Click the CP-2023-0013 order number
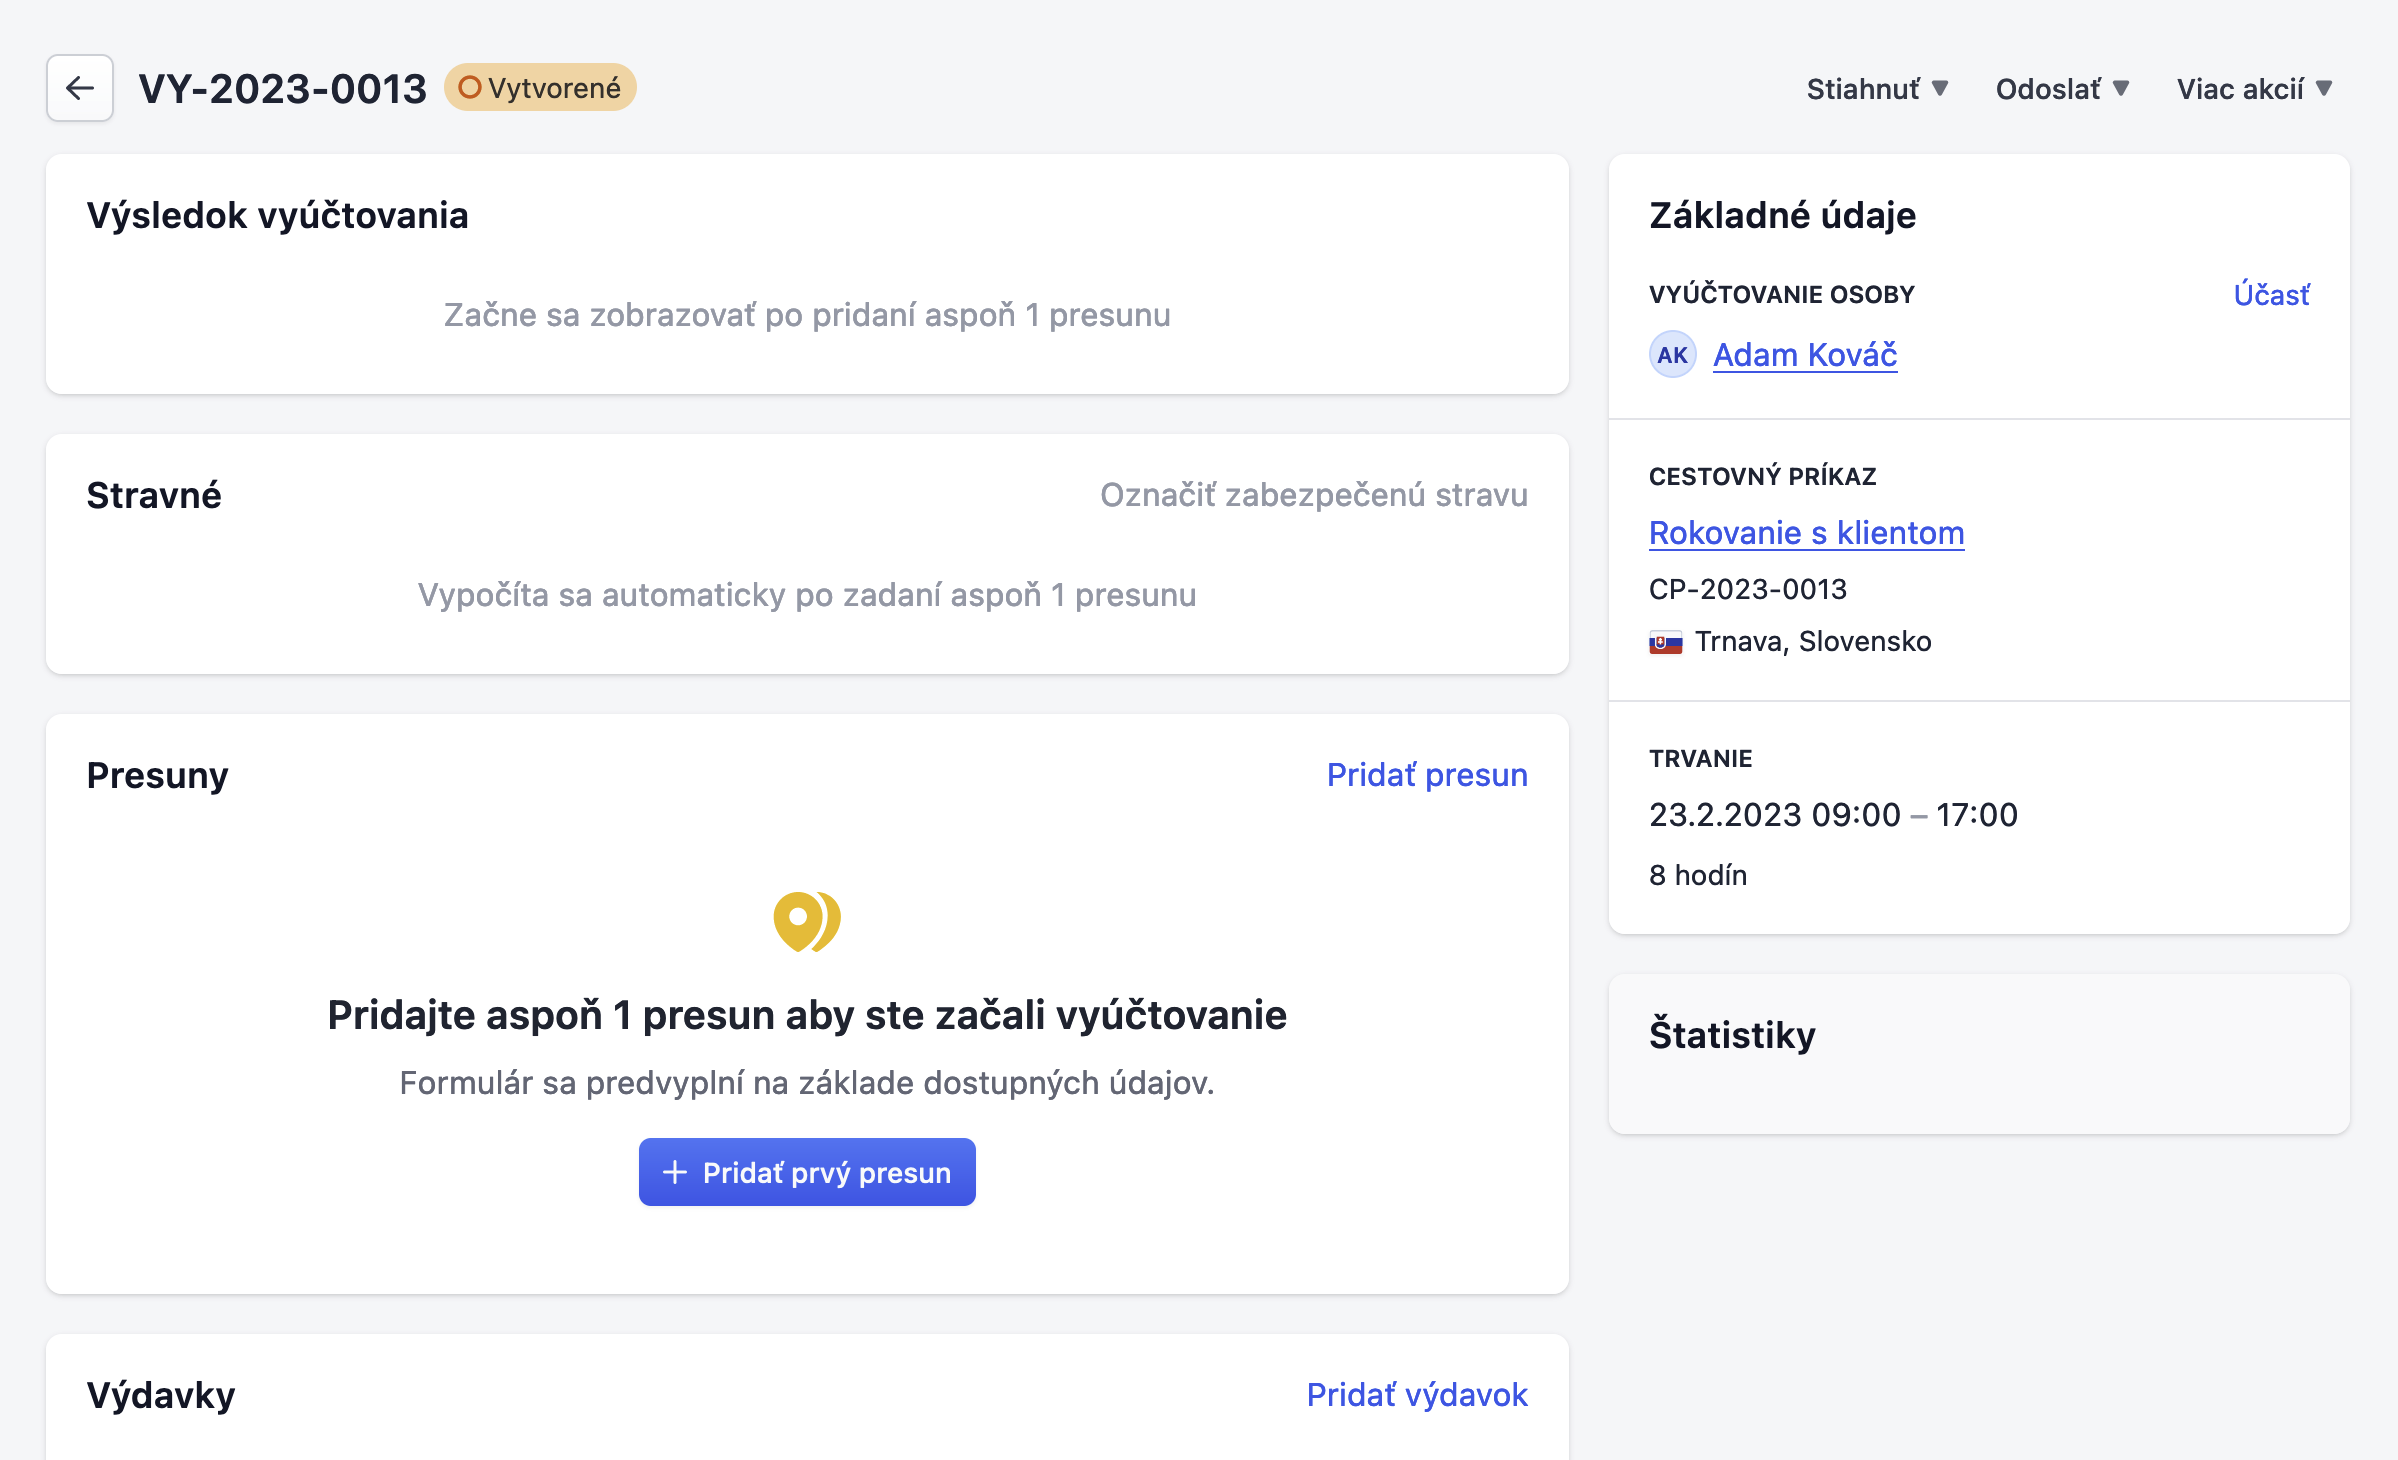This screenshot has height=1460, width=2398. pos(1747,589)
